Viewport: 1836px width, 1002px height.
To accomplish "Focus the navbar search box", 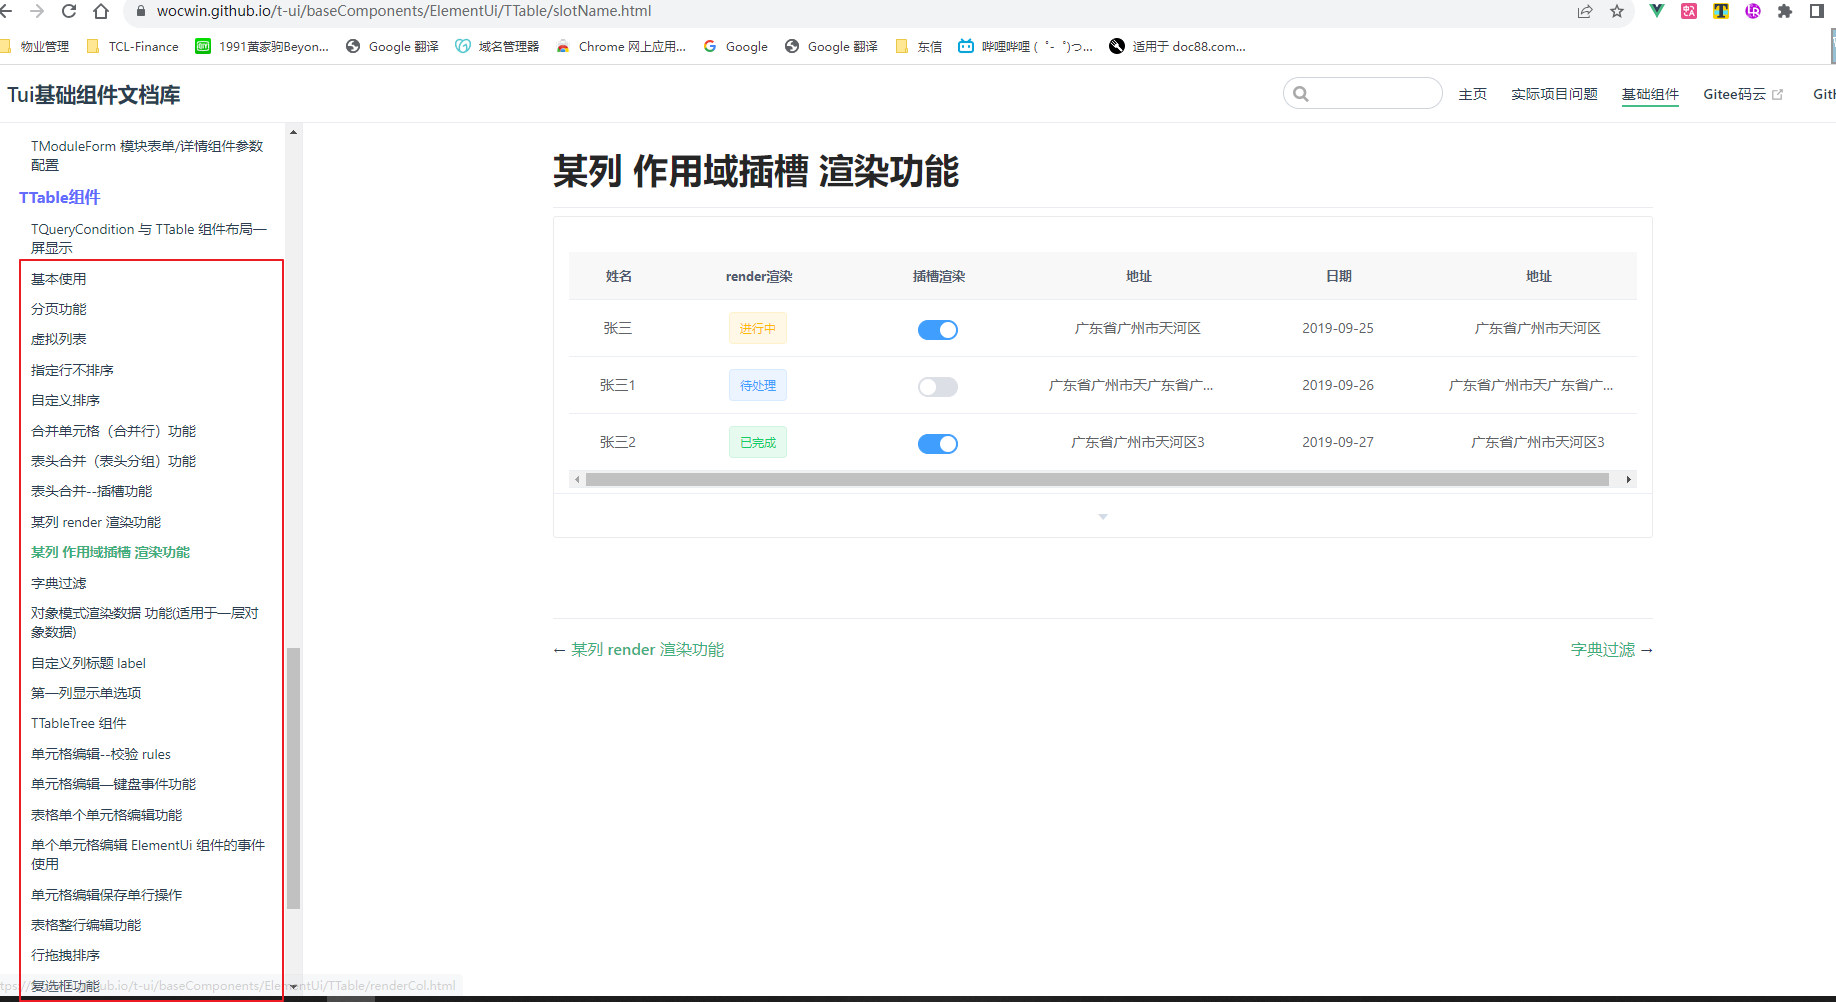I will 1362,93.
